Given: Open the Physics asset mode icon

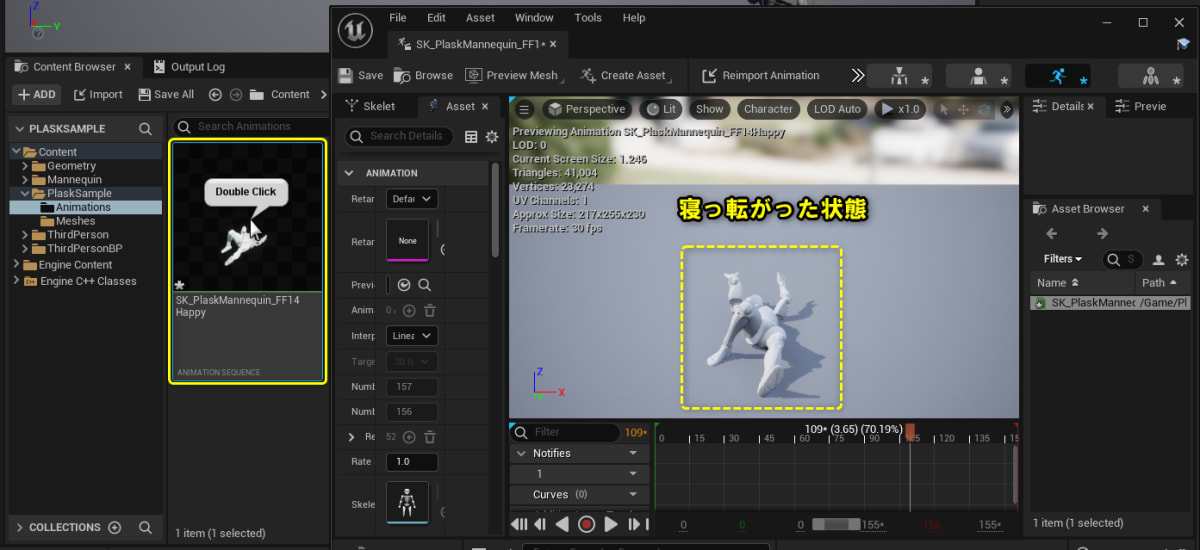Looking at the screenshot, I should [x=1150, y=76].
